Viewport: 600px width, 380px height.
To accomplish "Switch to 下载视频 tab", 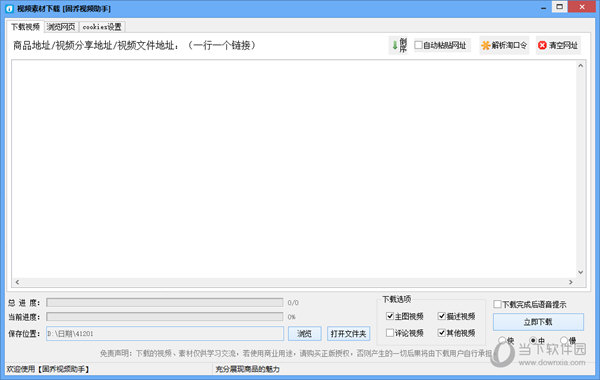I will 25,27.
